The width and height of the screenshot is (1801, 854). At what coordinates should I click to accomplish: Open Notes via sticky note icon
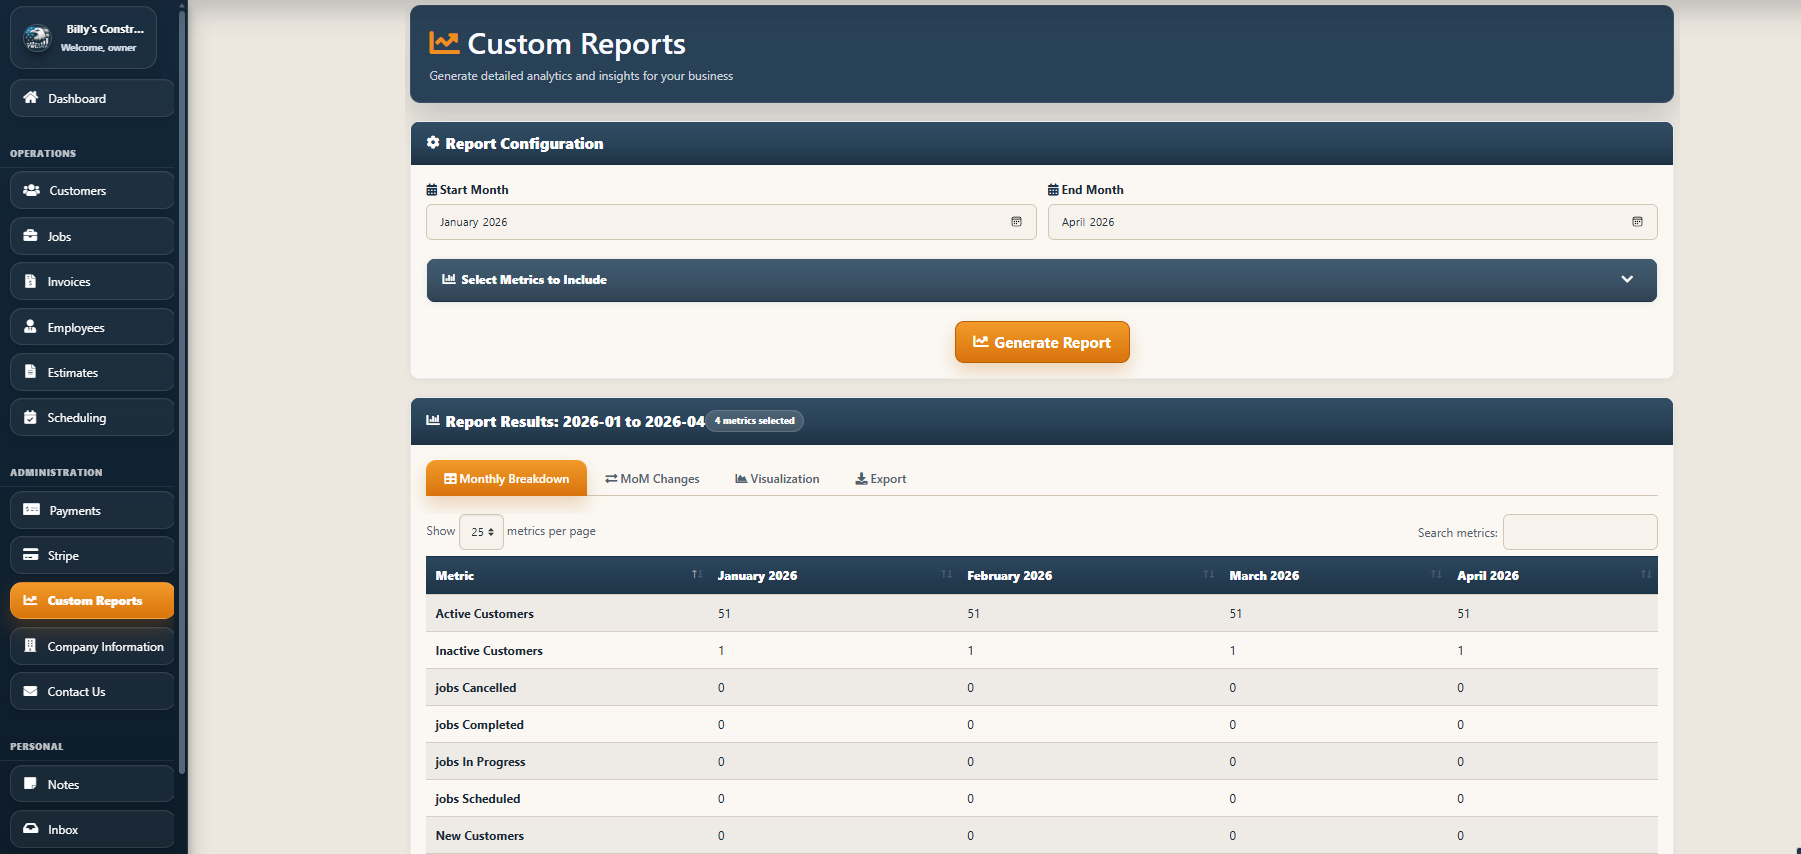coord(30,784)
